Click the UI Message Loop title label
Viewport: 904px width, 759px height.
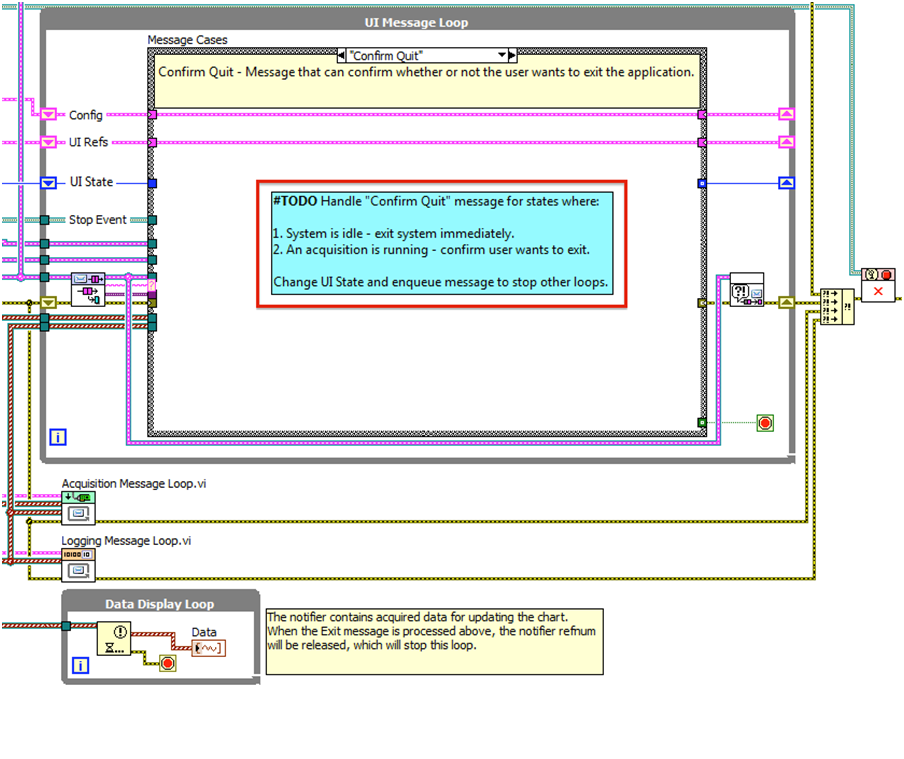[418, 22]
